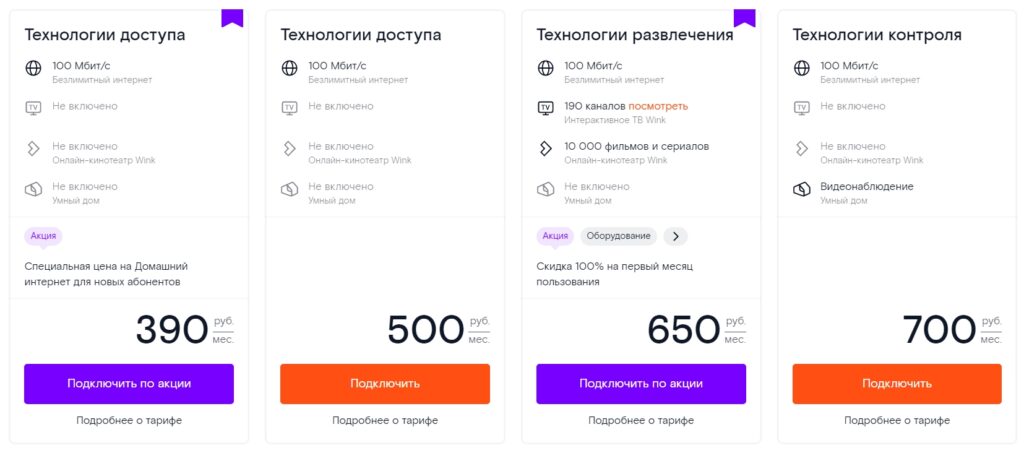Expand tags with chevron next to Оборудование
The width and height of the screenshot is (1024, 453).
pos(676,236)
